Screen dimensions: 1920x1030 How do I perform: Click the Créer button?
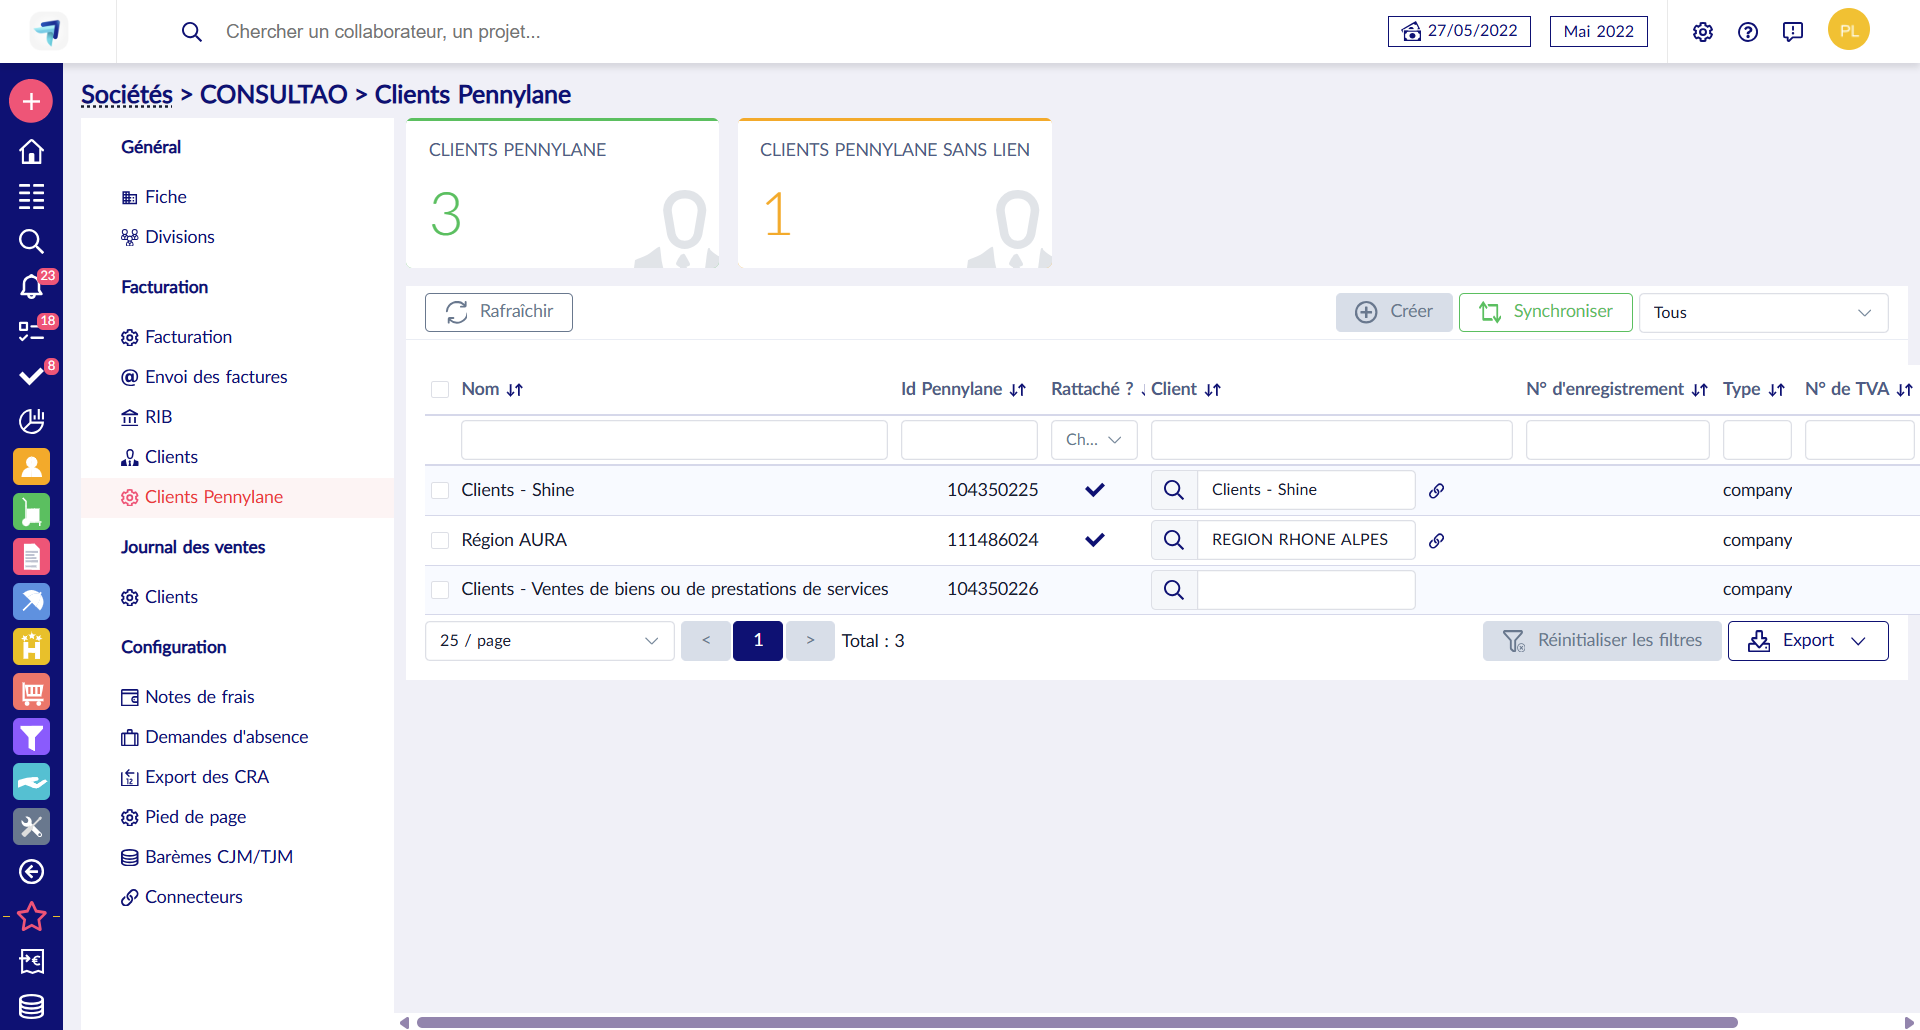[1394, 312]
